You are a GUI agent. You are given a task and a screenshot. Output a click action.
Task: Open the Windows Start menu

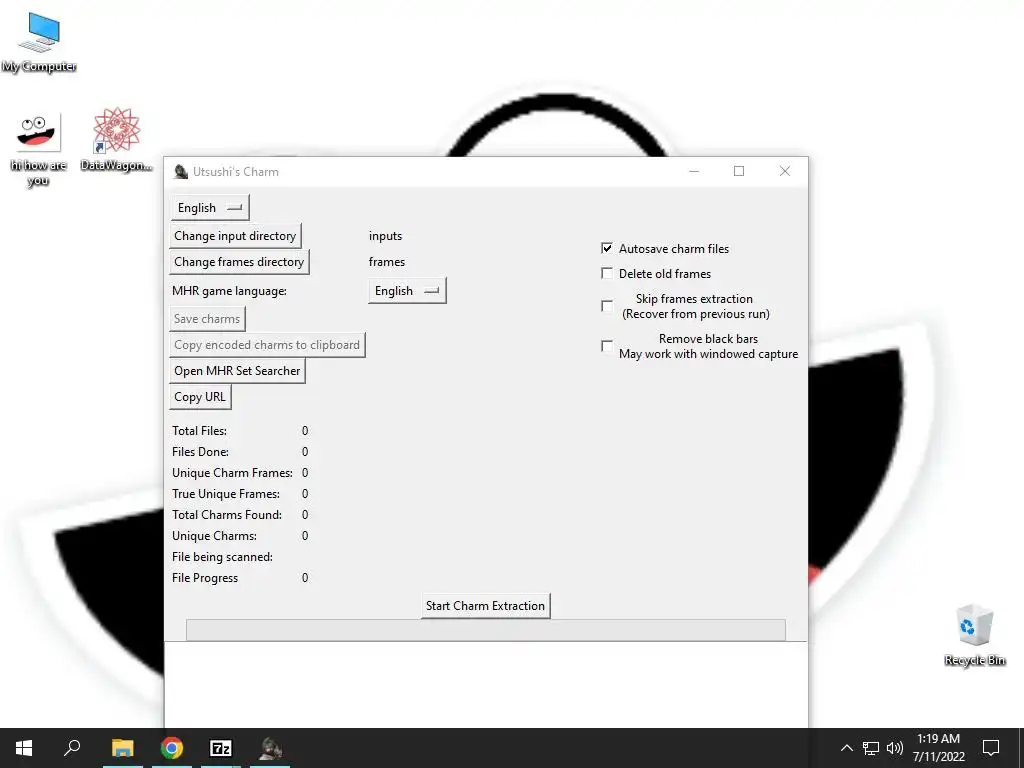[x=24, y=748]
